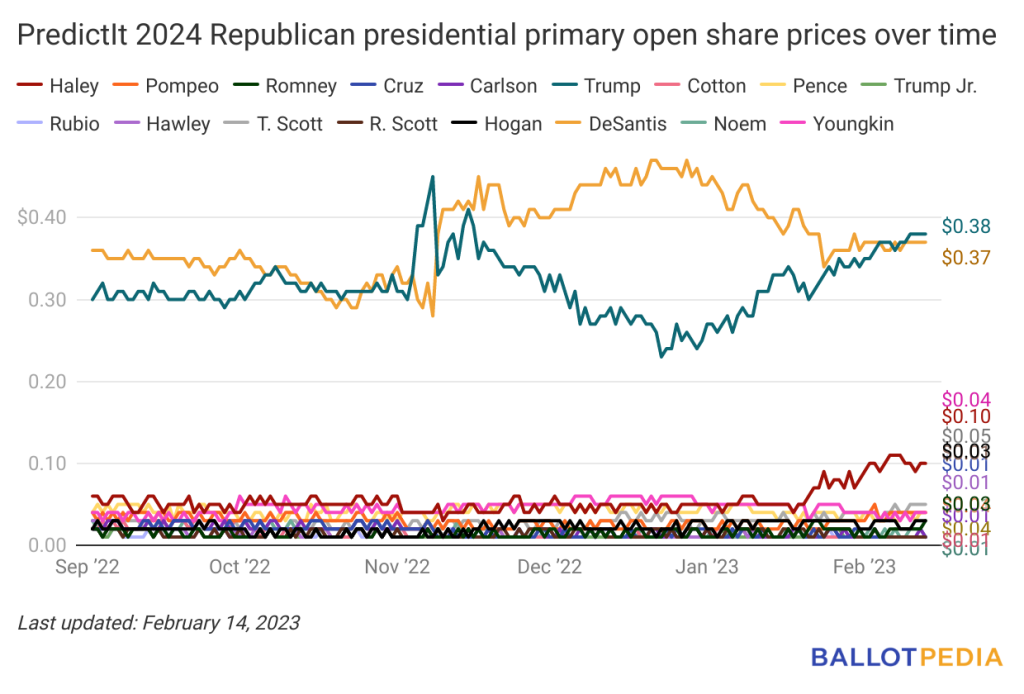1024x694 pixels.
Task: Select the Noem legend item
Action: point(724,124)
